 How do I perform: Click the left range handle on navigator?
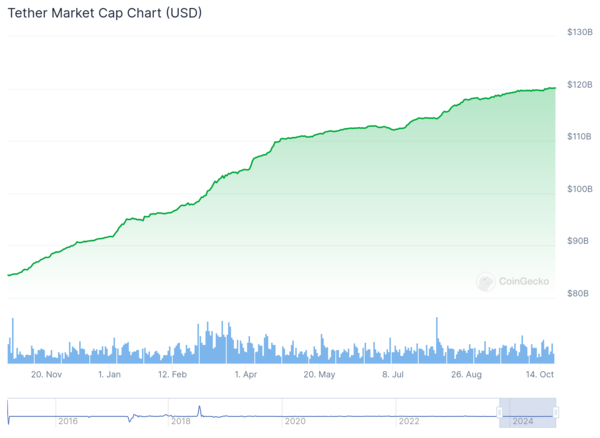point(499,411)
